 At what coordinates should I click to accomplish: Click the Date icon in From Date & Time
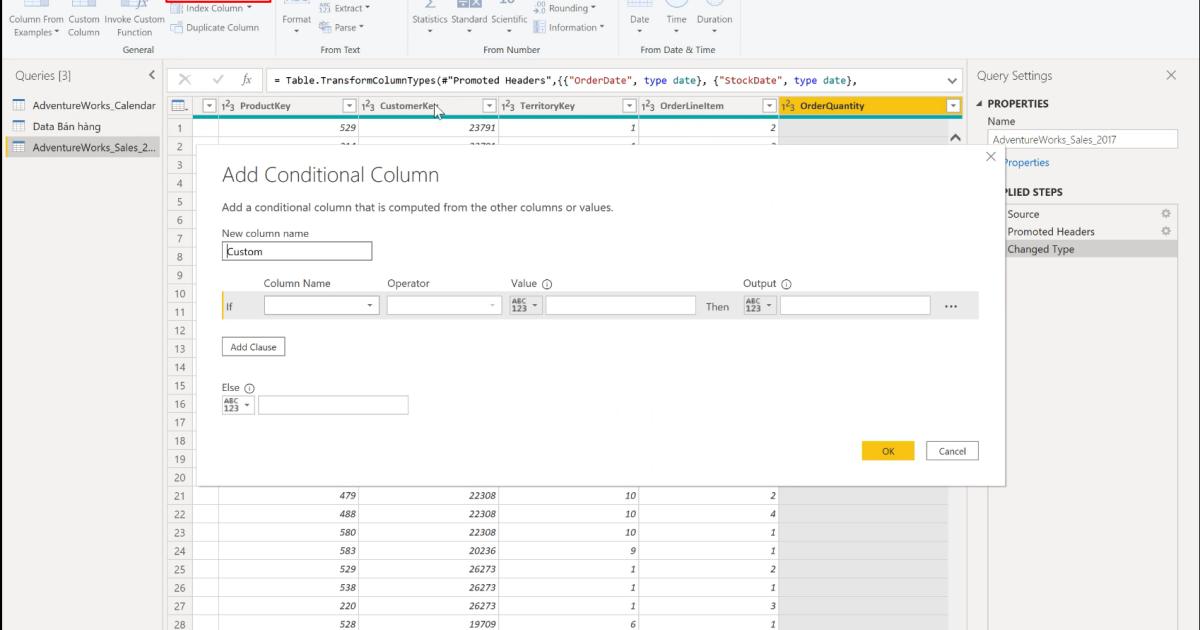[x=639, y=17]
